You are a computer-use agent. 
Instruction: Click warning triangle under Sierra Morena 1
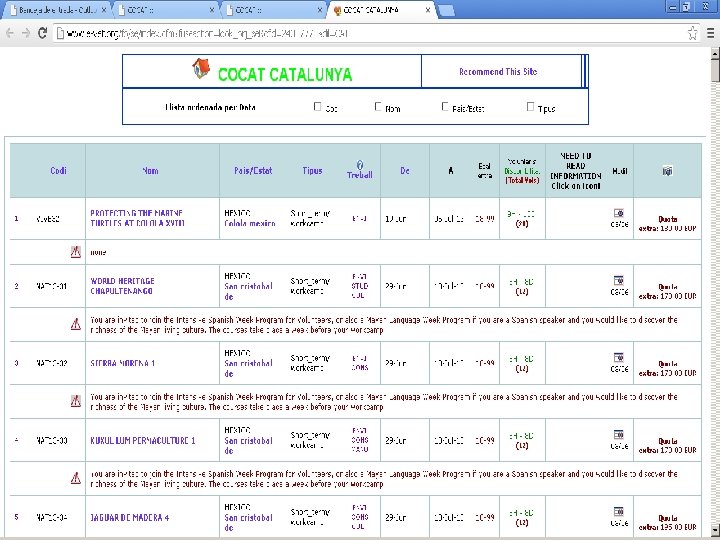pos(76,401)
